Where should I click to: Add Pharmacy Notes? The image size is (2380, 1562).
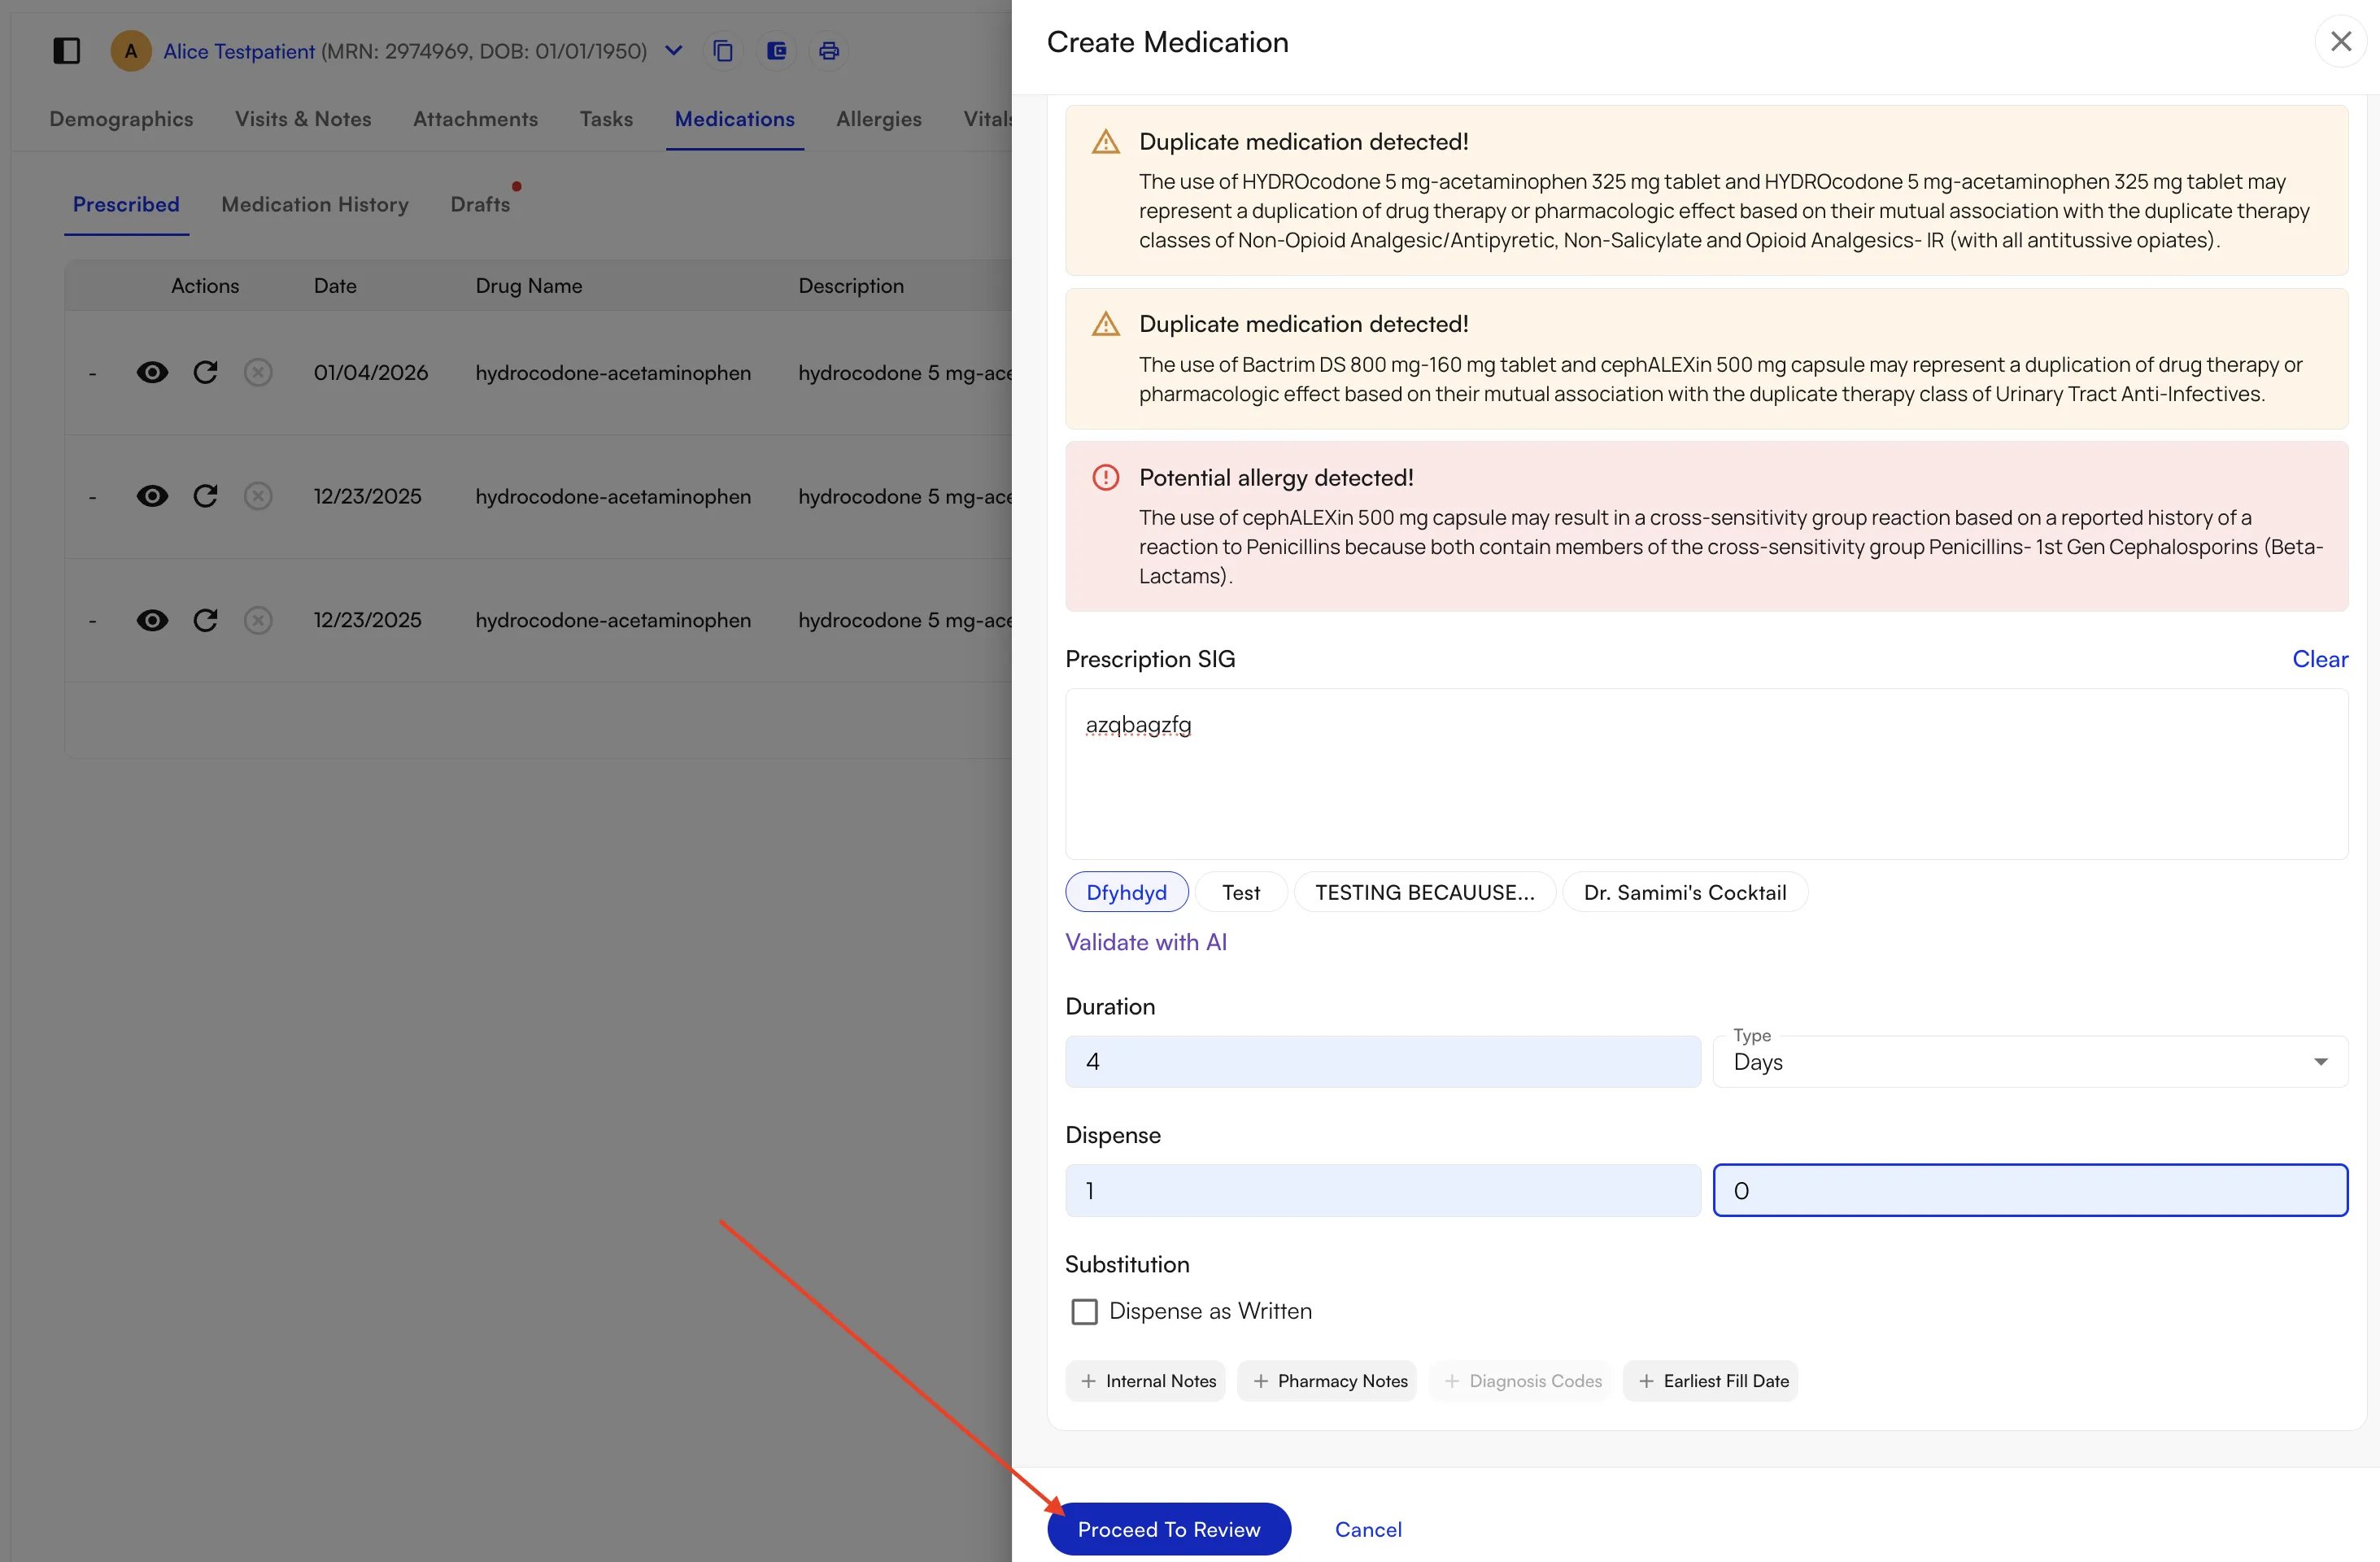click(1327, 1381)
